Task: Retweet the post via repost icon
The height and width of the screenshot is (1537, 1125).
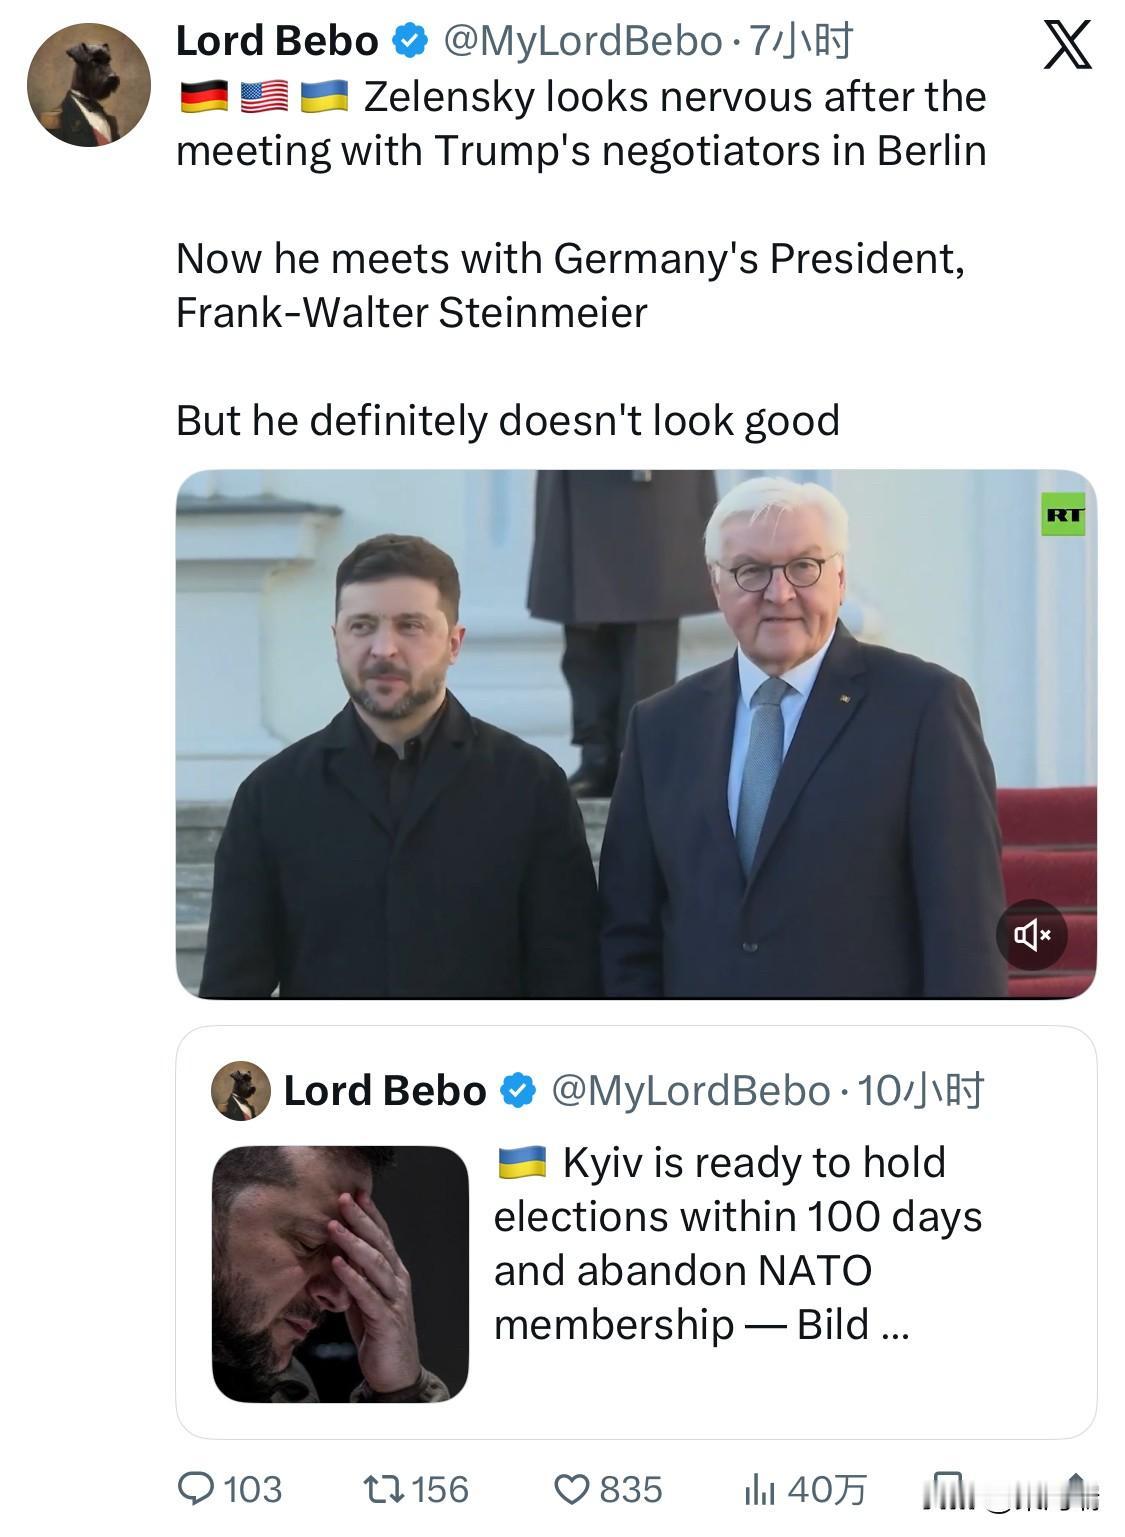Action: [x=385, y=1489]
